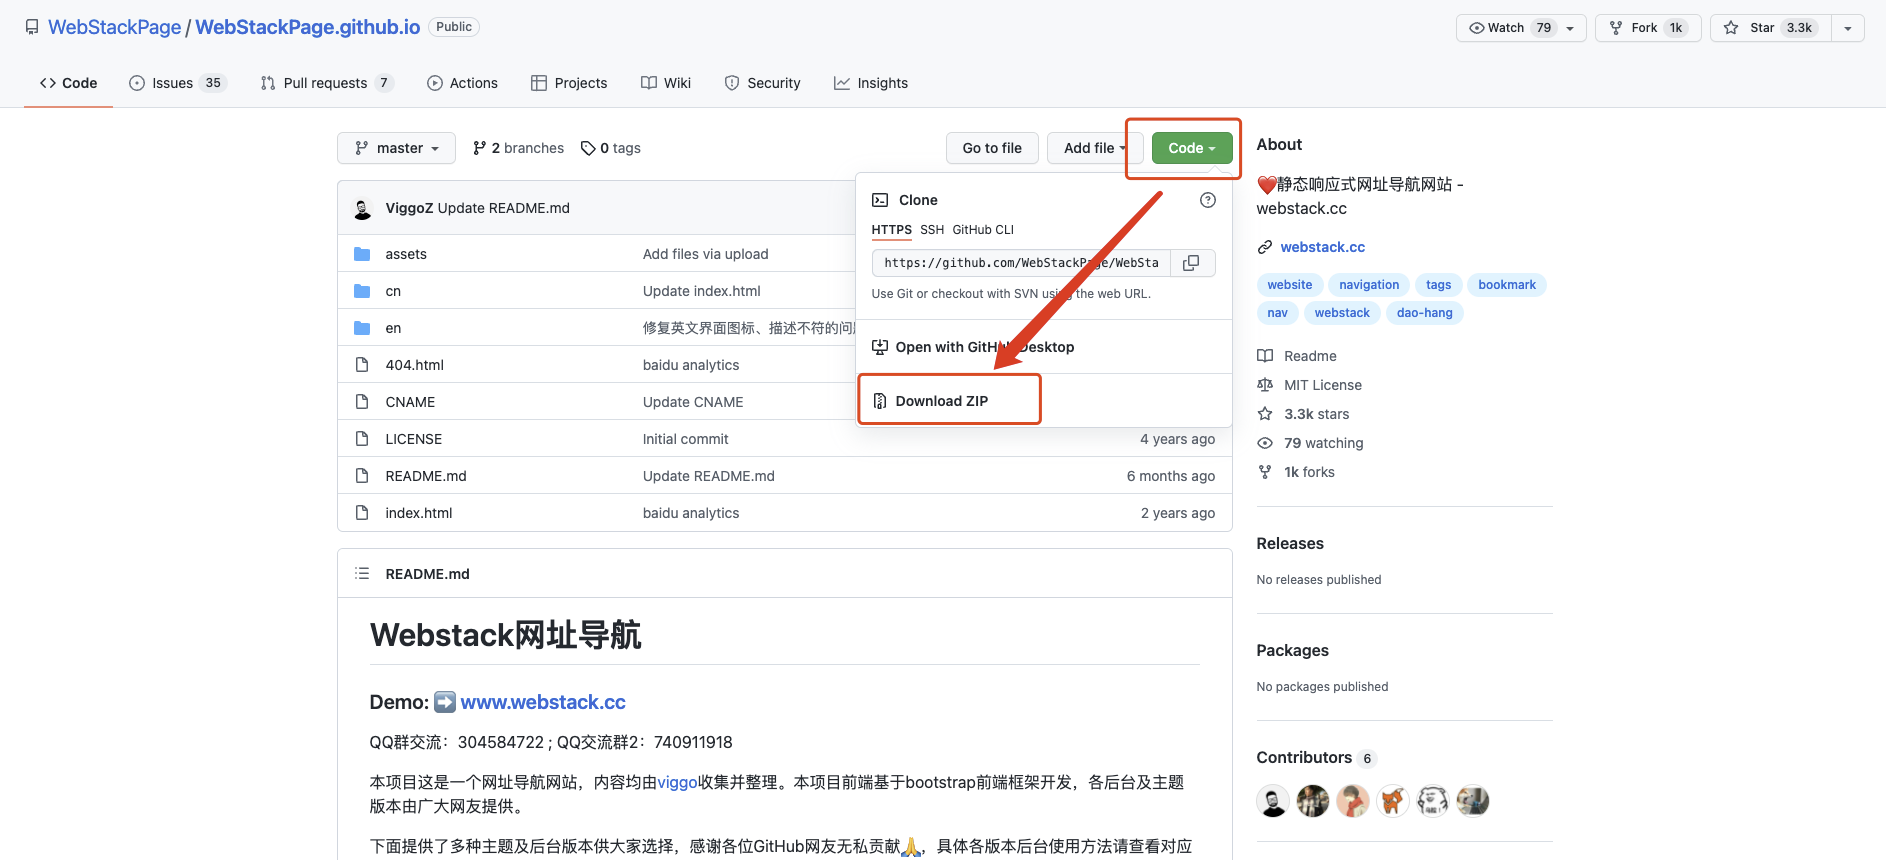Click the en folder icon
The width and height of the screenshot is (1886, 860).
[x=362, y=328]
